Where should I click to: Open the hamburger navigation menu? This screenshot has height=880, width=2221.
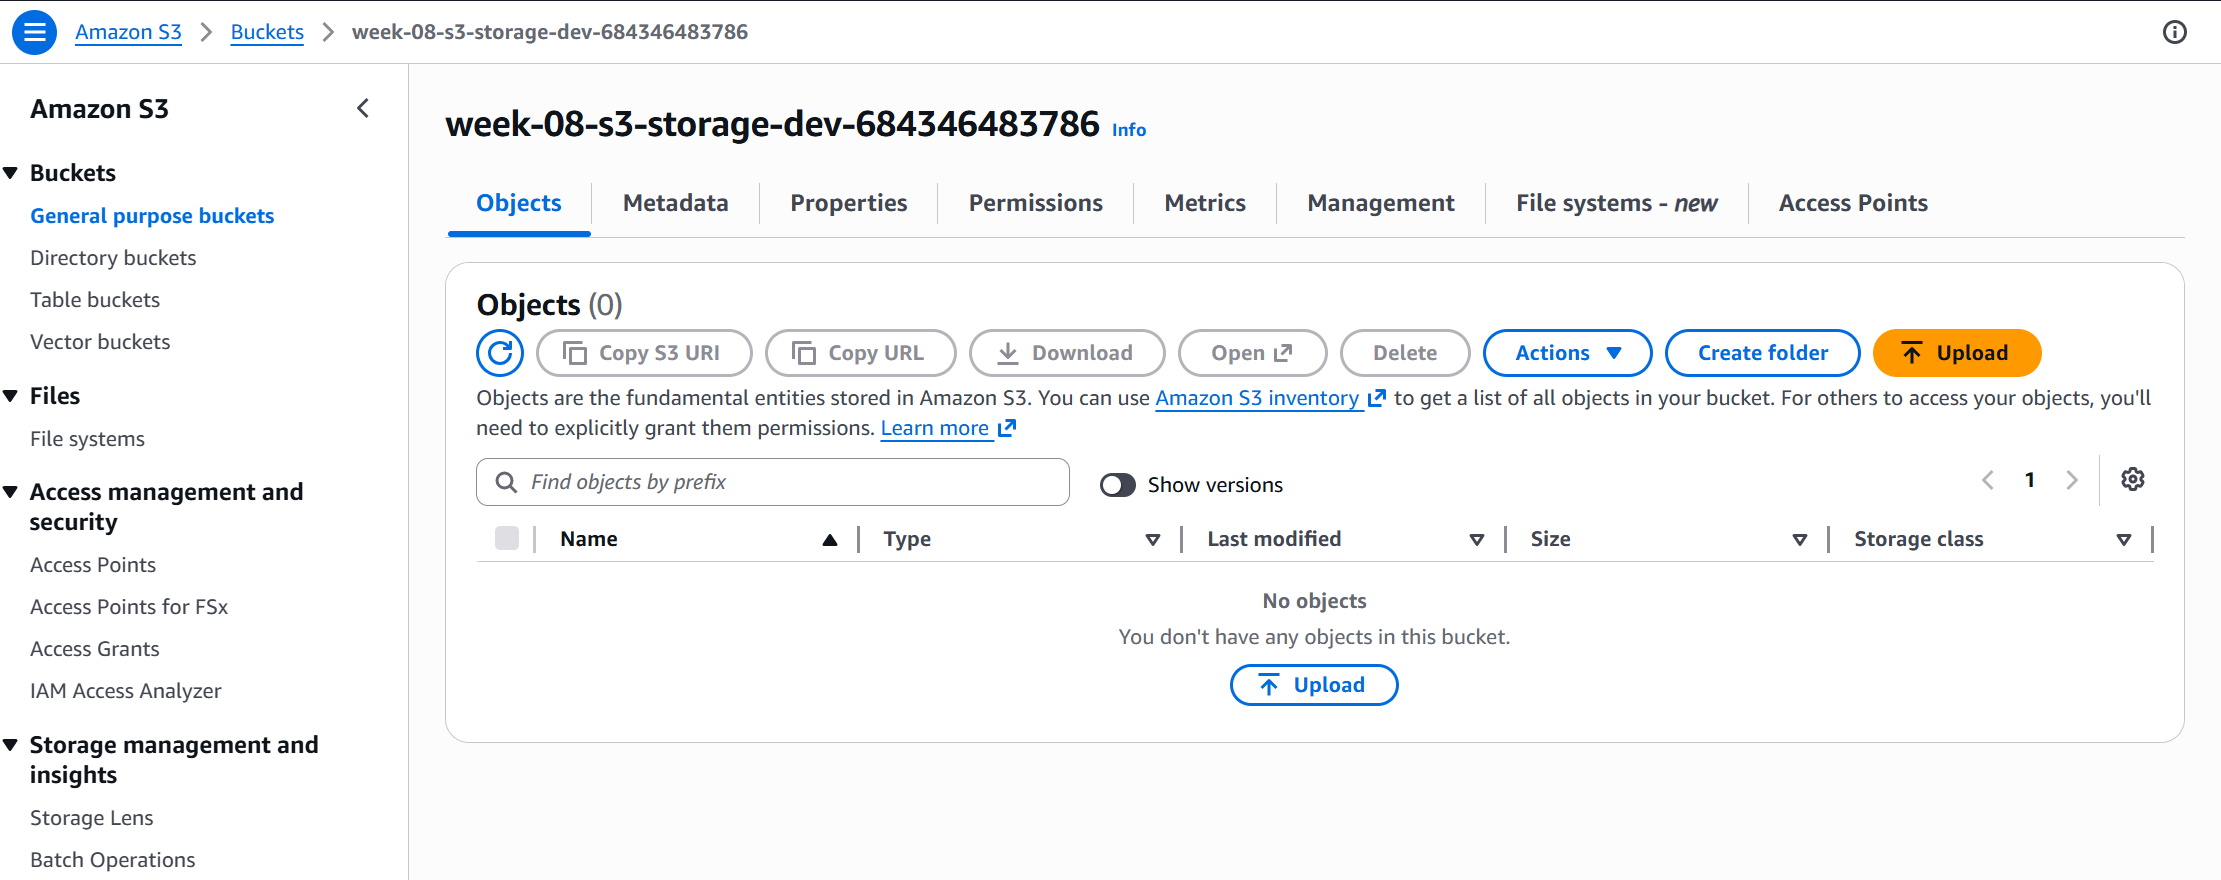(34, 32)
